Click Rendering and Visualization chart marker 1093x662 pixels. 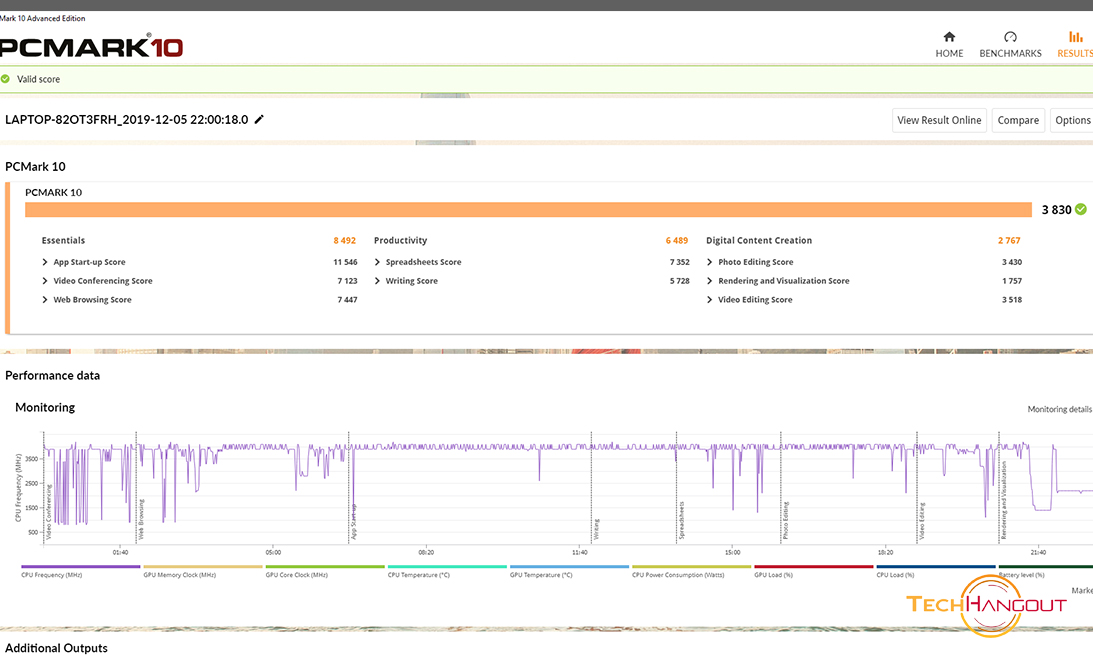pyautogui.click(x=1004, y=500)
